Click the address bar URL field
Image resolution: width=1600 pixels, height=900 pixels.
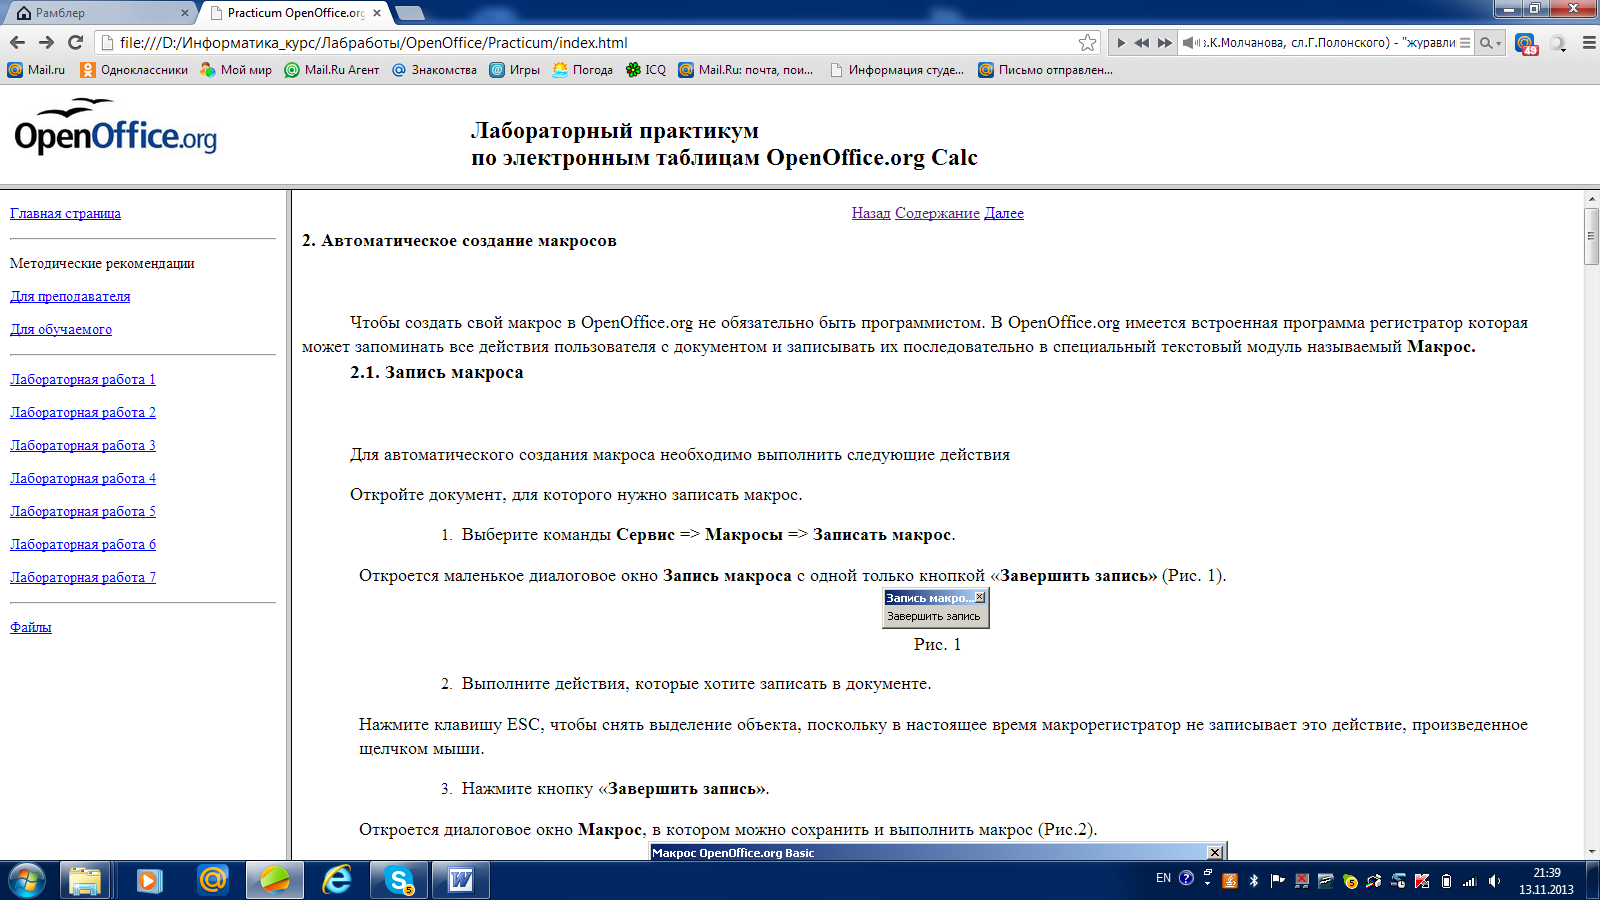596,43
